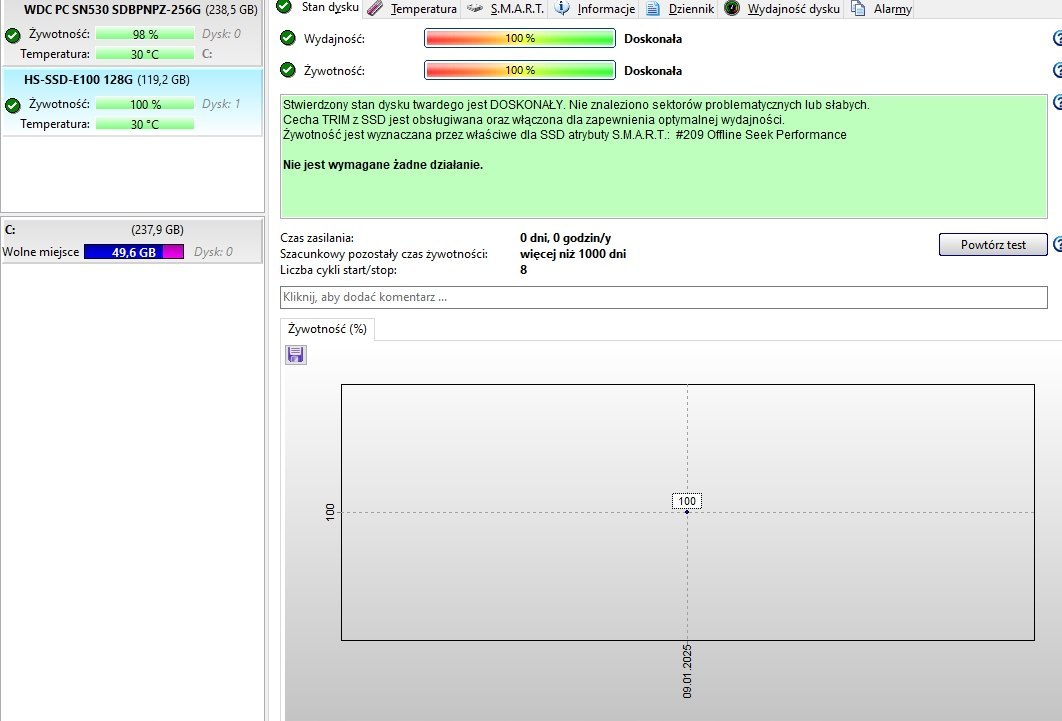Click the 100 data point on the chart
This screenshot has height=721, width=1062.
[687, 511]
